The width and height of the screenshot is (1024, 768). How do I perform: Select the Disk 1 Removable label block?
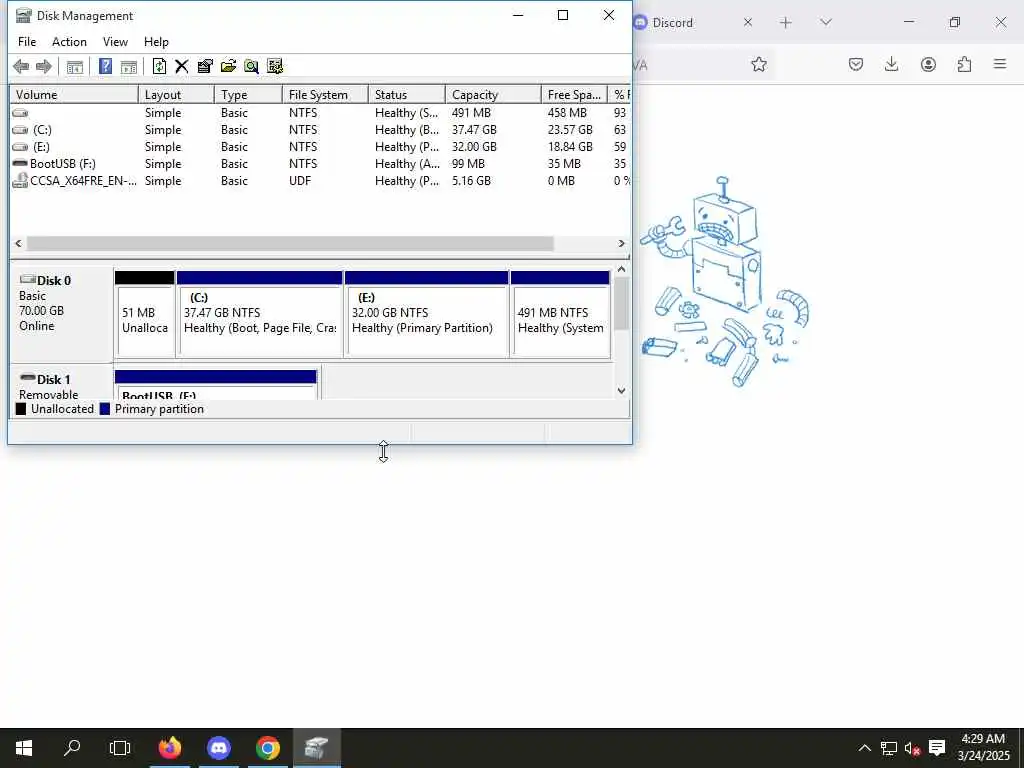click(61, 383)
